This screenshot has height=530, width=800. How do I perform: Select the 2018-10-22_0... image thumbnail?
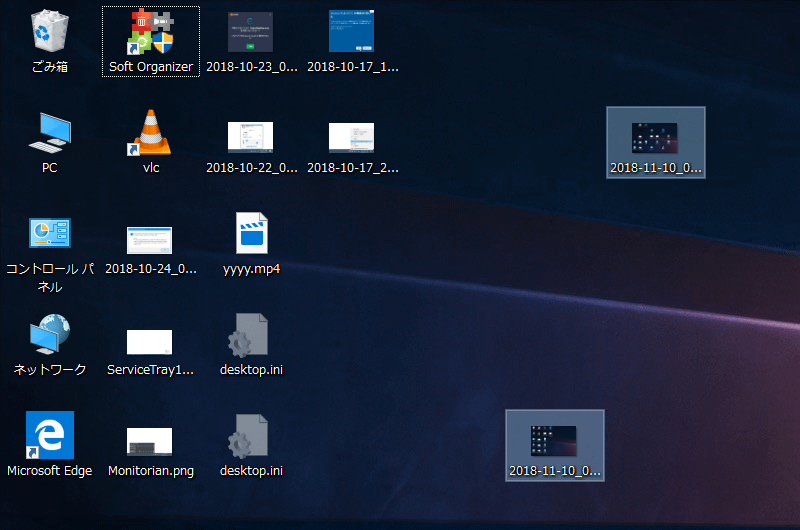pyautogui.click(x=251, y=138)
